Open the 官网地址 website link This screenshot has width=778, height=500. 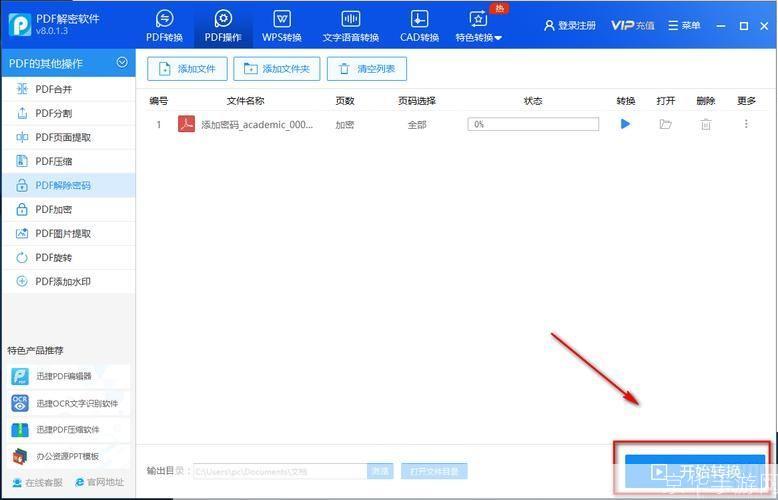99,482
